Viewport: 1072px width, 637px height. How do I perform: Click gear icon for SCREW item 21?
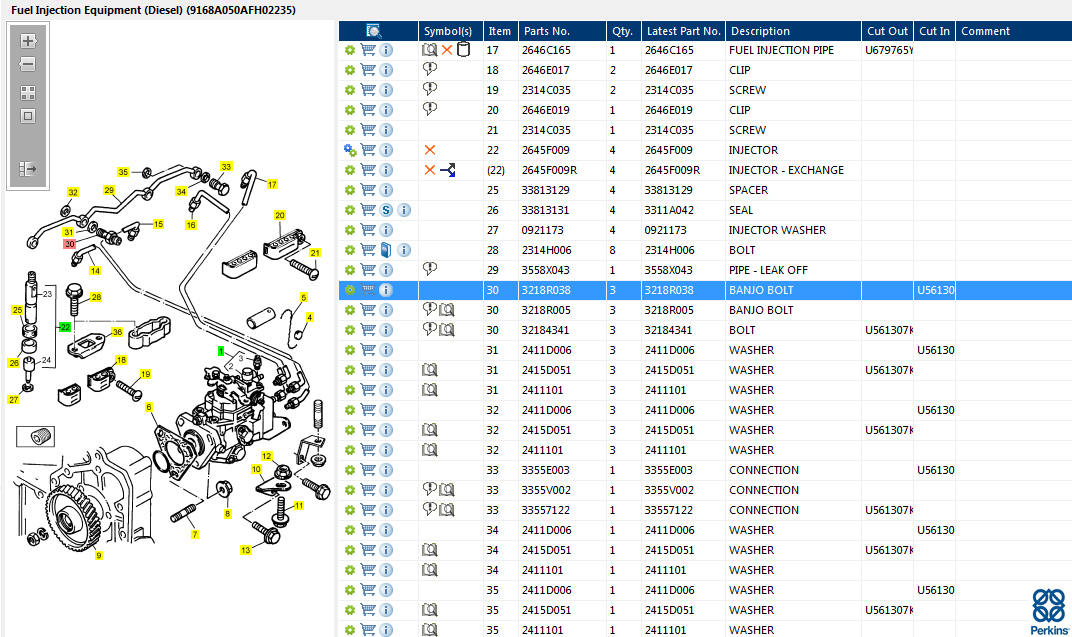pos(350,130)
